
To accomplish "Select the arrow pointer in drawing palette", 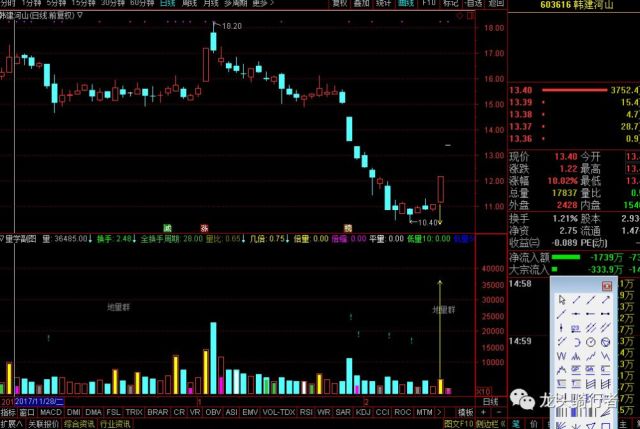I will (x=562, y=300).
